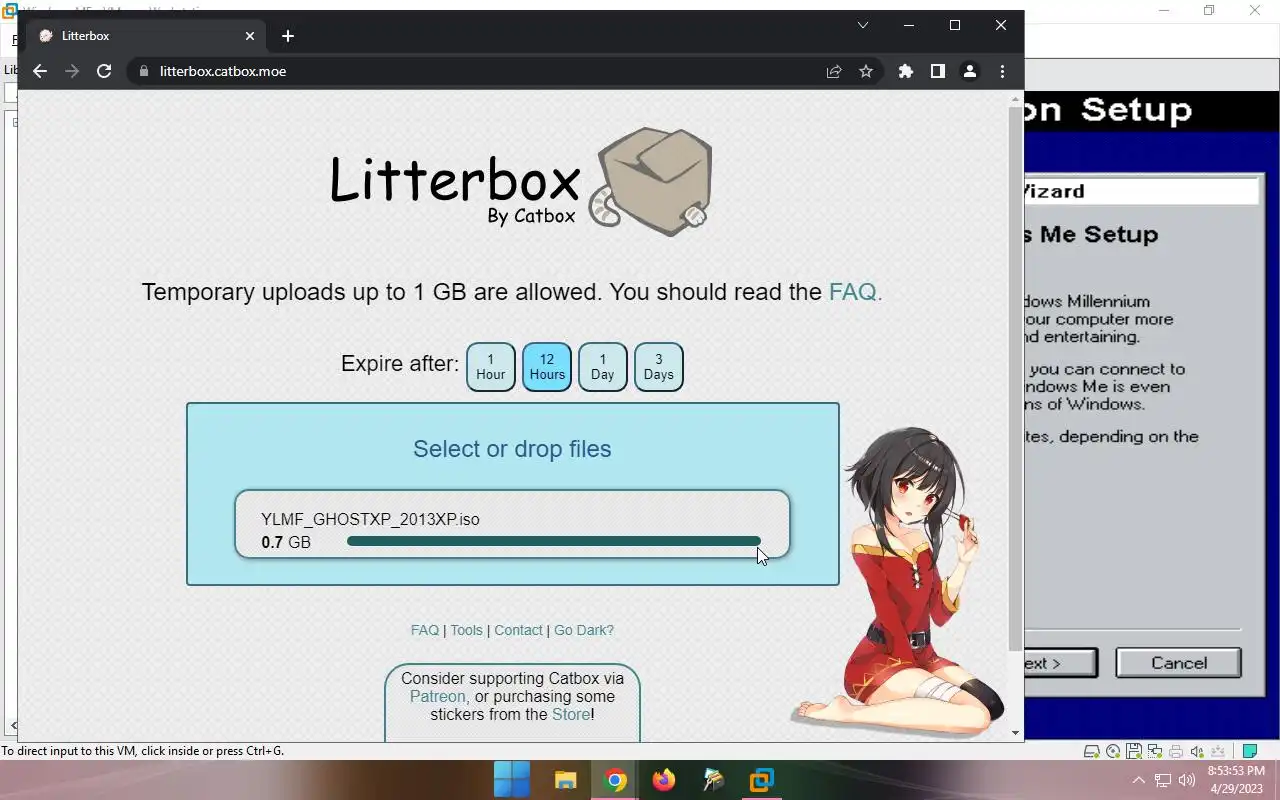
Task: Click the VMware network adapter status icon
Action: coord(1155,751)
